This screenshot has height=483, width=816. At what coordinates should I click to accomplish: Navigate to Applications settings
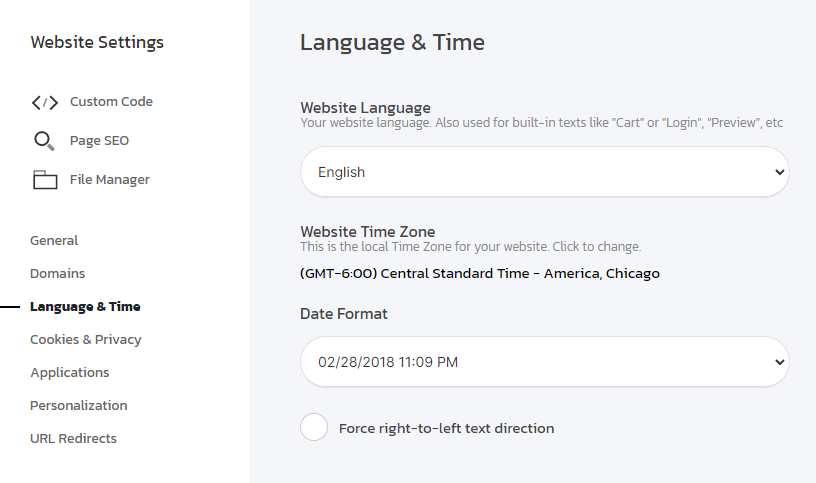tap(70, 373)
